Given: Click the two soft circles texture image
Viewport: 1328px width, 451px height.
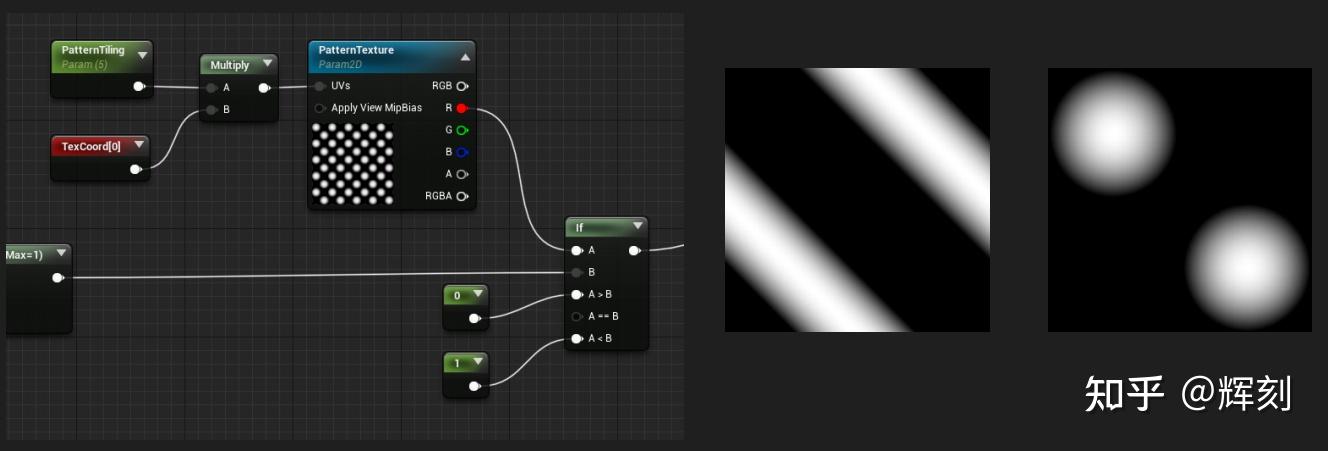Looking at the screenshot, I should coord(1180,200).
